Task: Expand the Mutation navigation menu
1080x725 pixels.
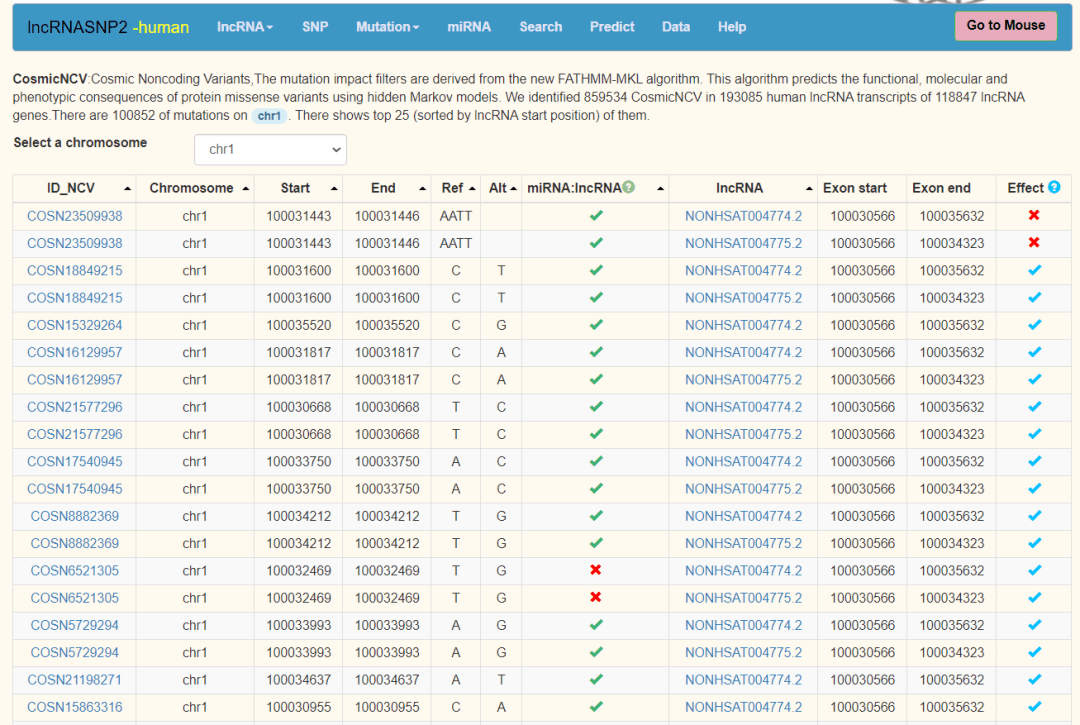Action: (x=387, y=27)
